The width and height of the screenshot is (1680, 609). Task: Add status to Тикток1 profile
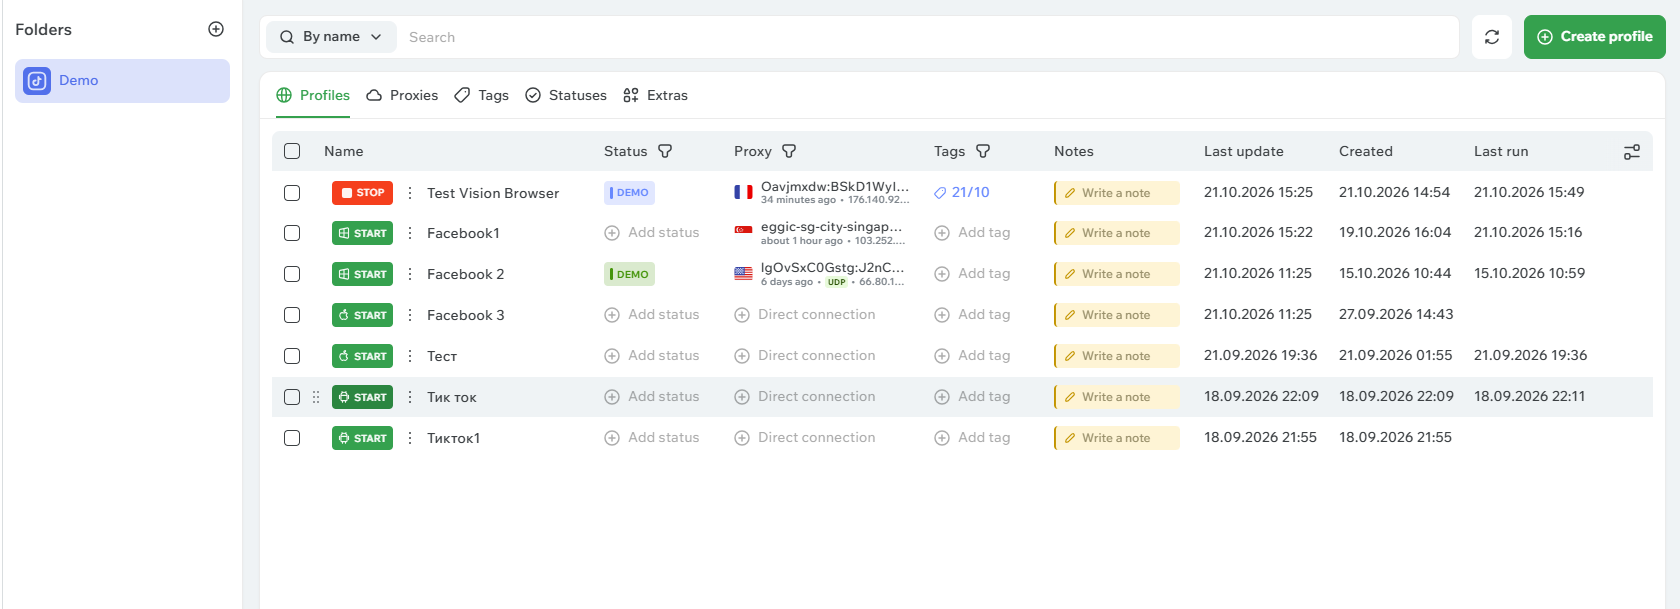652,438
